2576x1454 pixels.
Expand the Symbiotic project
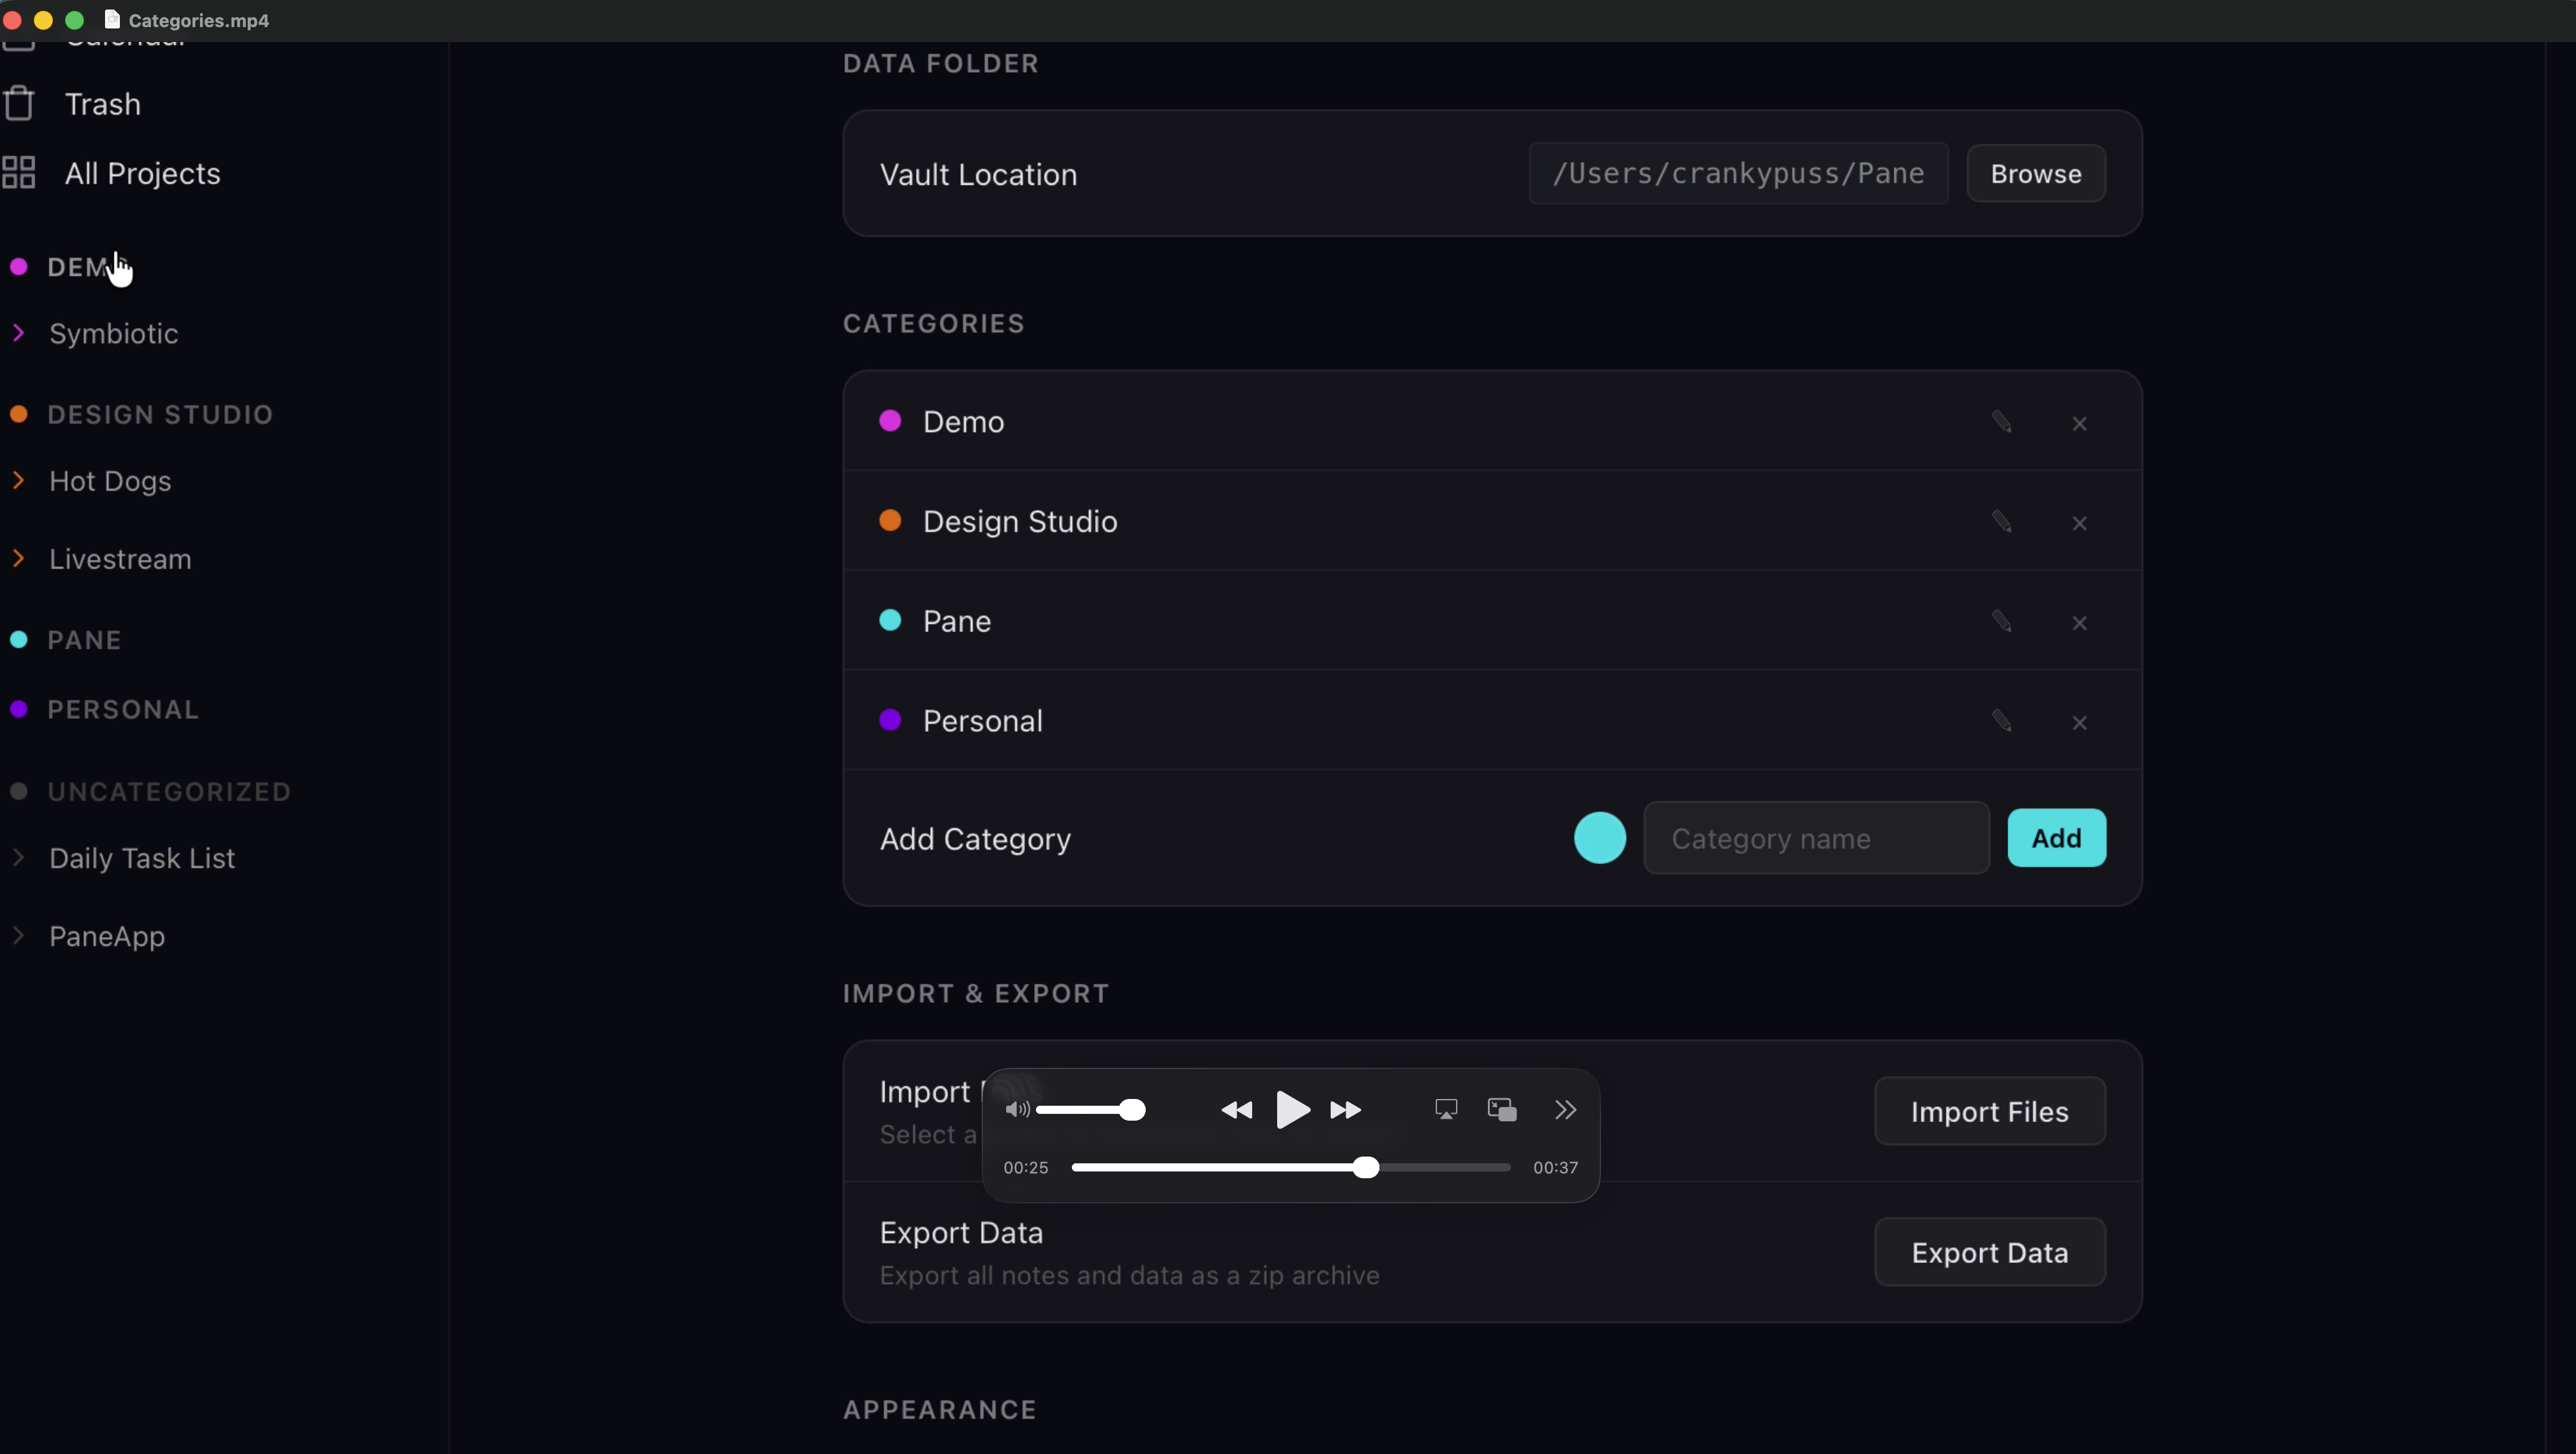pyautogui.click(x=18, y=333)
